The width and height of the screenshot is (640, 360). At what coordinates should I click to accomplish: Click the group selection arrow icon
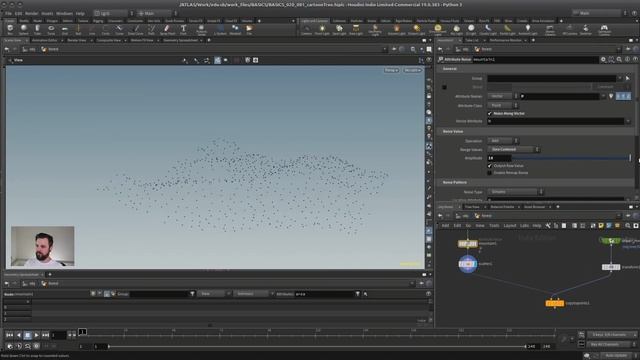tap(628, 78)
